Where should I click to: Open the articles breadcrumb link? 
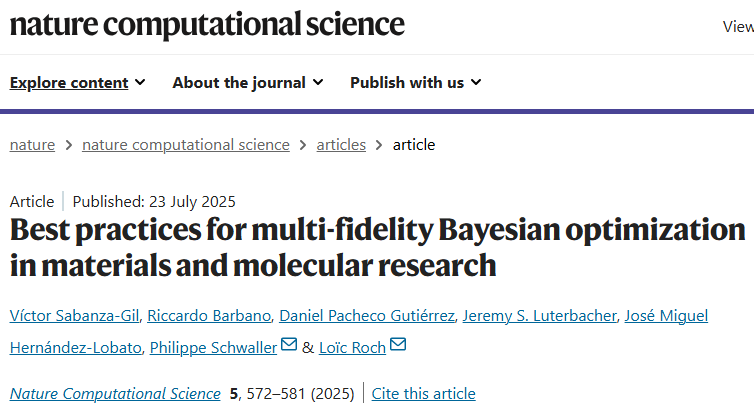coord(341,145)
